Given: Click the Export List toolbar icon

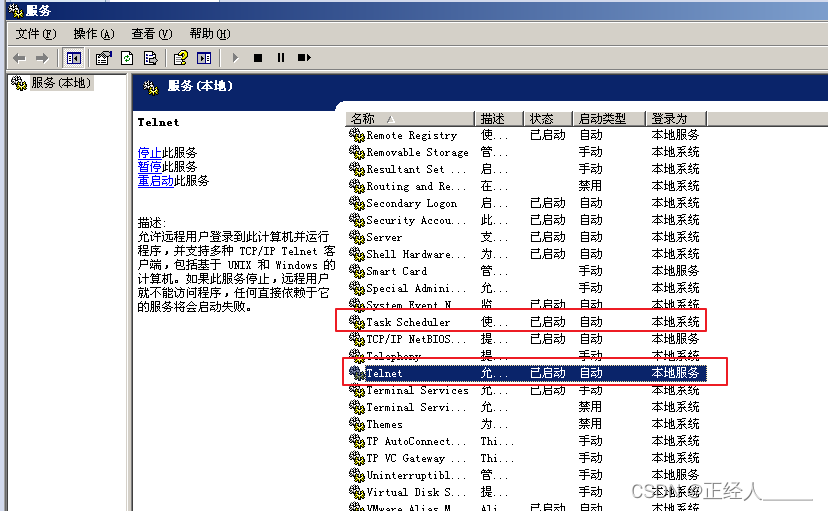Looking at the screenshot, I should point(150,58).
